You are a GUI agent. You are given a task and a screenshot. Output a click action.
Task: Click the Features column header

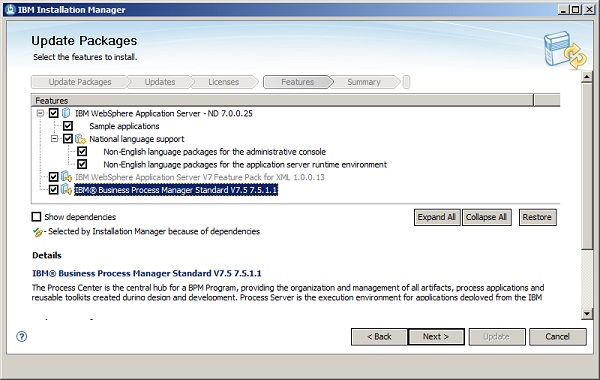[282, 100]
